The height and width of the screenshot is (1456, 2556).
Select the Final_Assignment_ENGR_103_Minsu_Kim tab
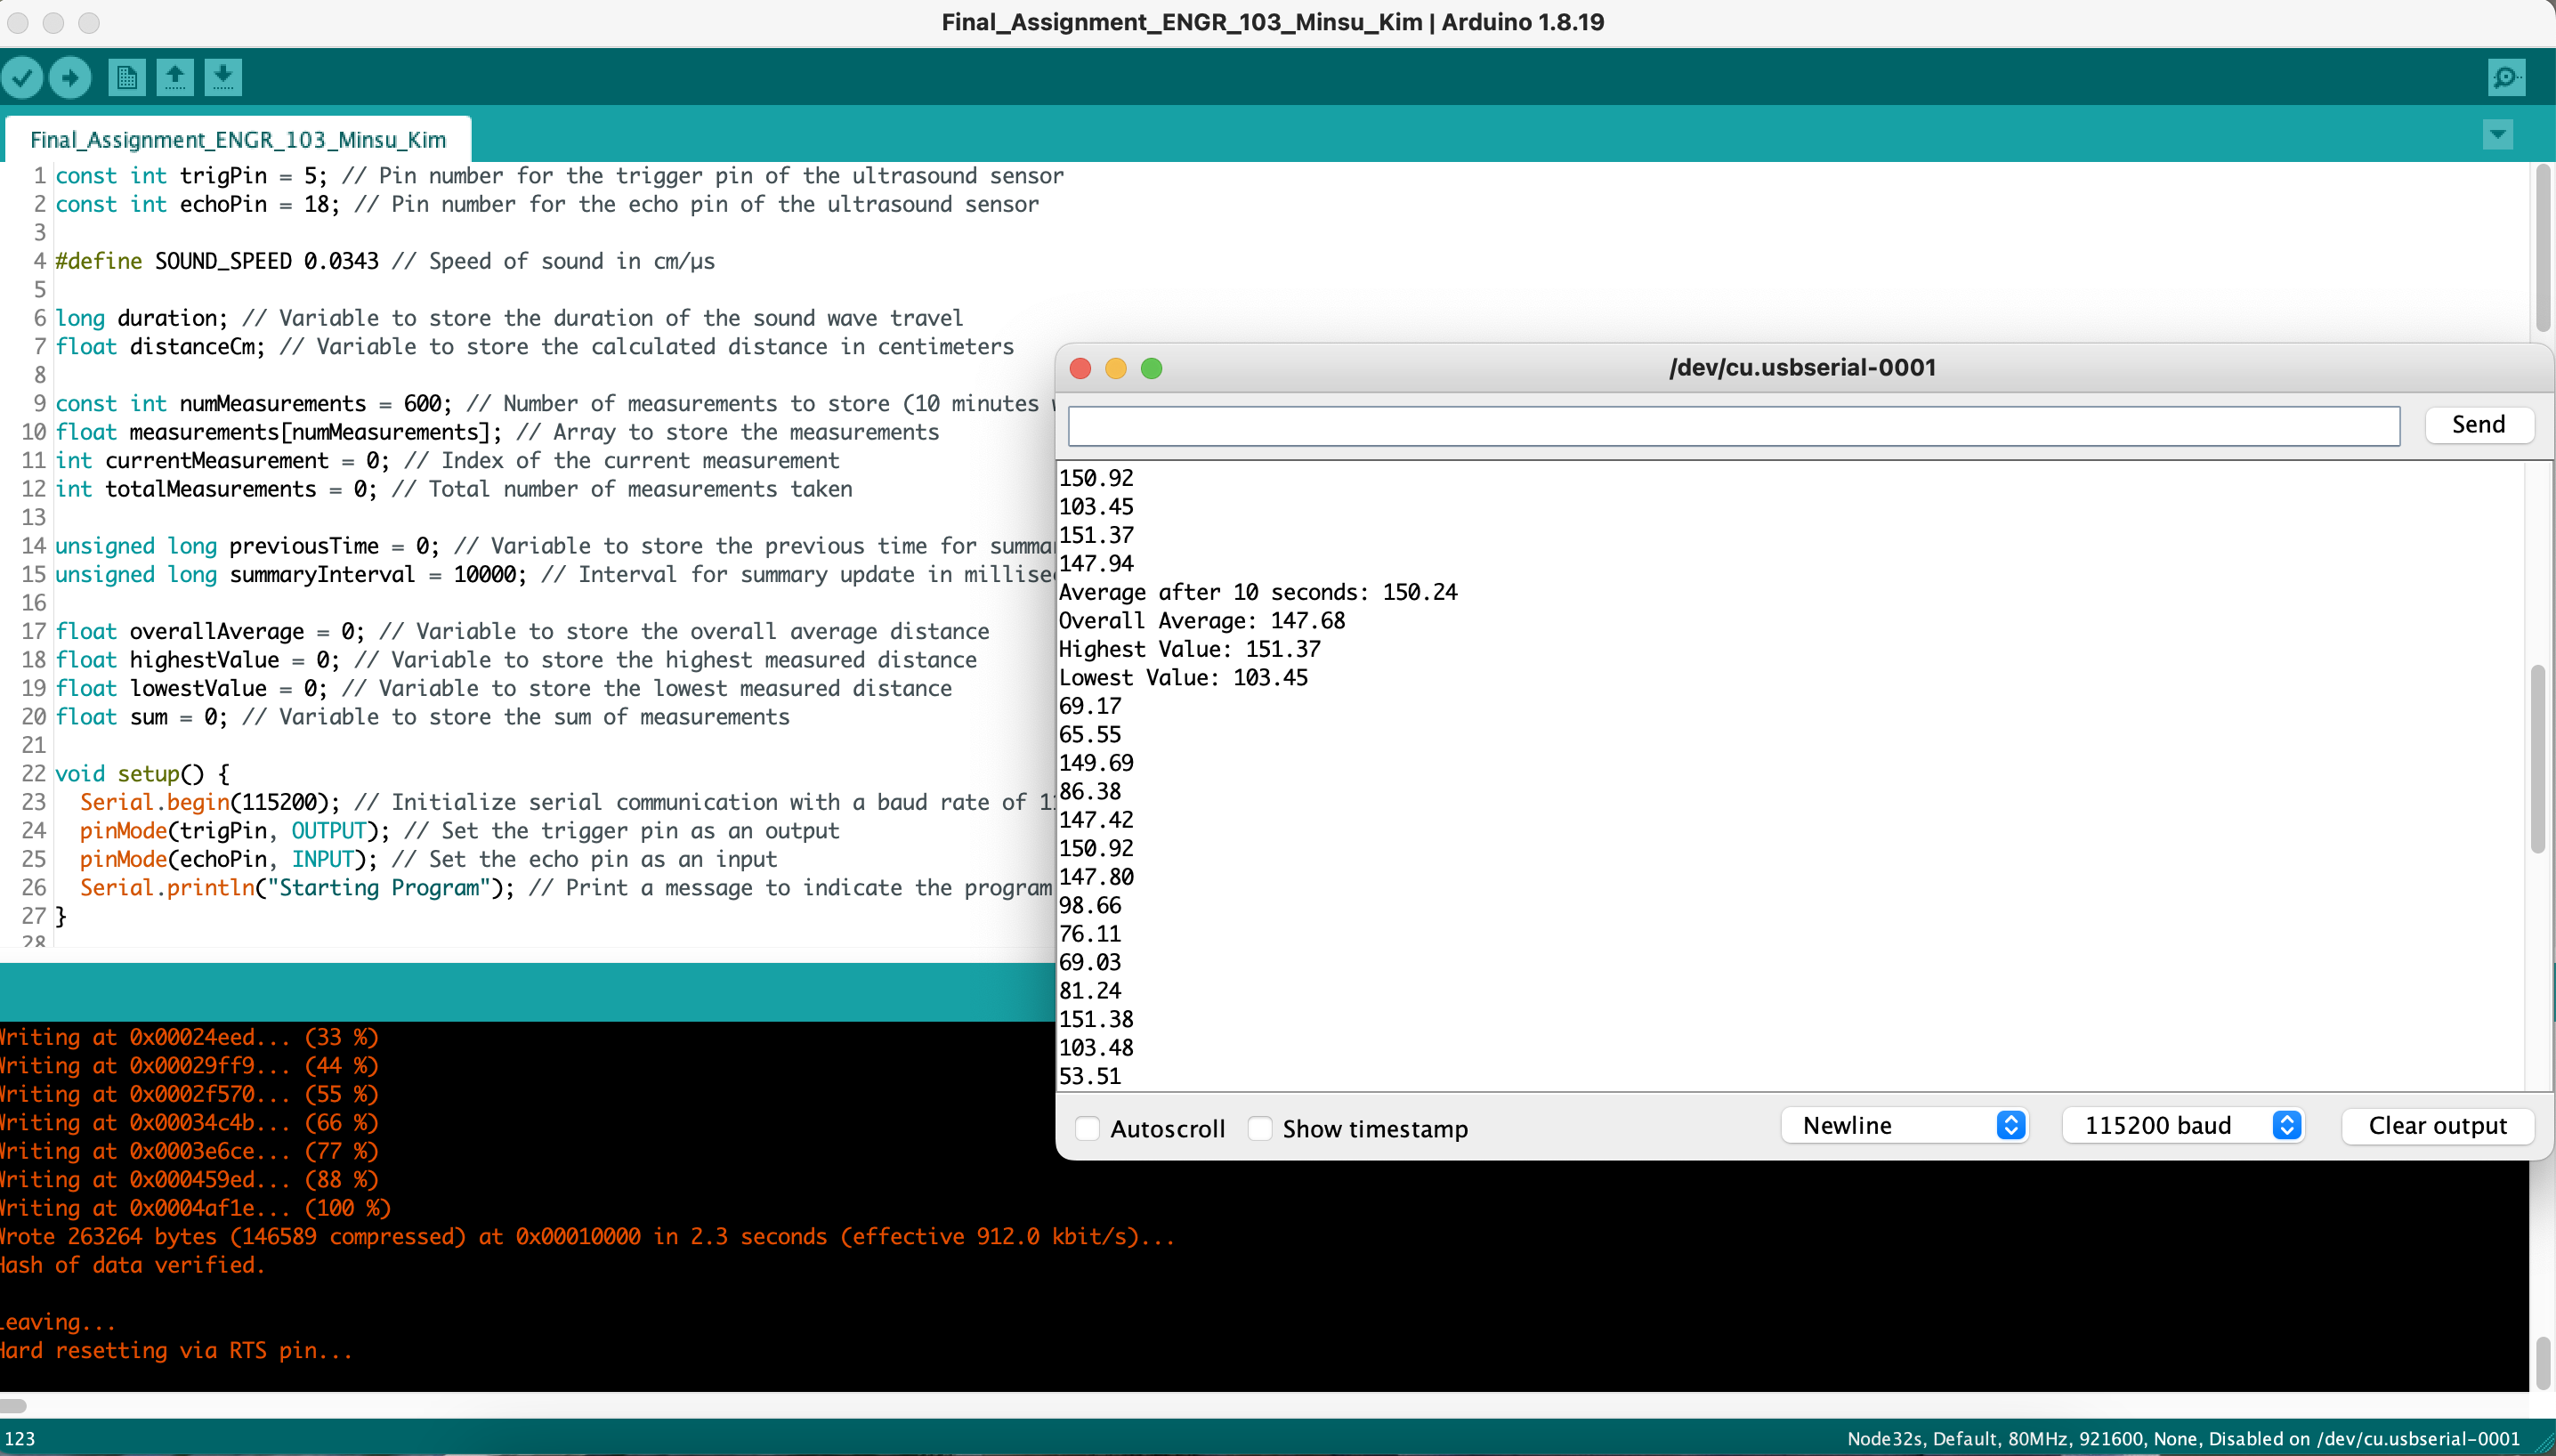click(x=238, y=140)
